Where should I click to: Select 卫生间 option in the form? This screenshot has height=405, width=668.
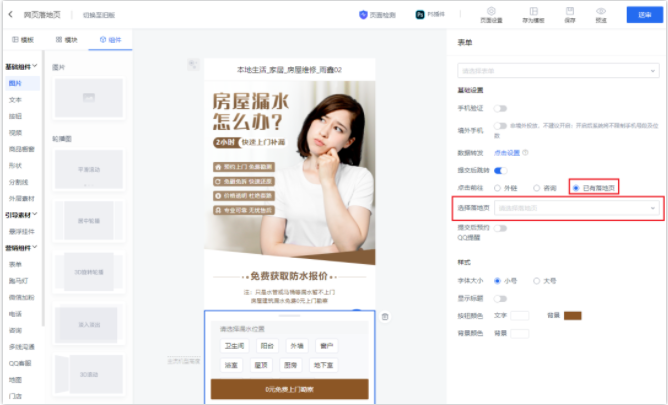click(x=234, y=346)
